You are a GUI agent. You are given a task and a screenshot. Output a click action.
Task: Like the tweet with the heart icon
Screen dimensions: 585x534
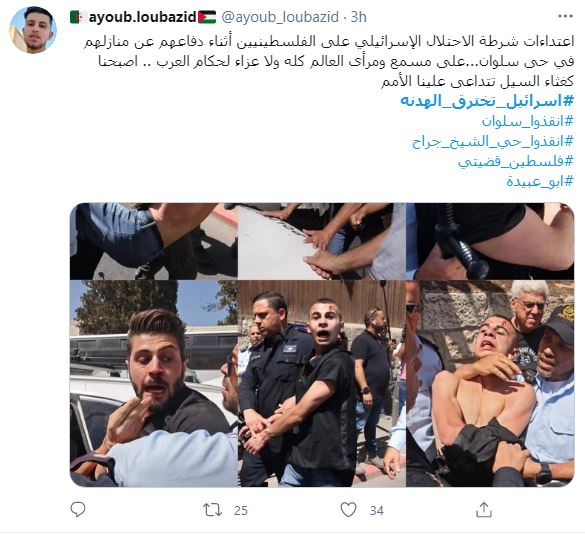point(348,509)
